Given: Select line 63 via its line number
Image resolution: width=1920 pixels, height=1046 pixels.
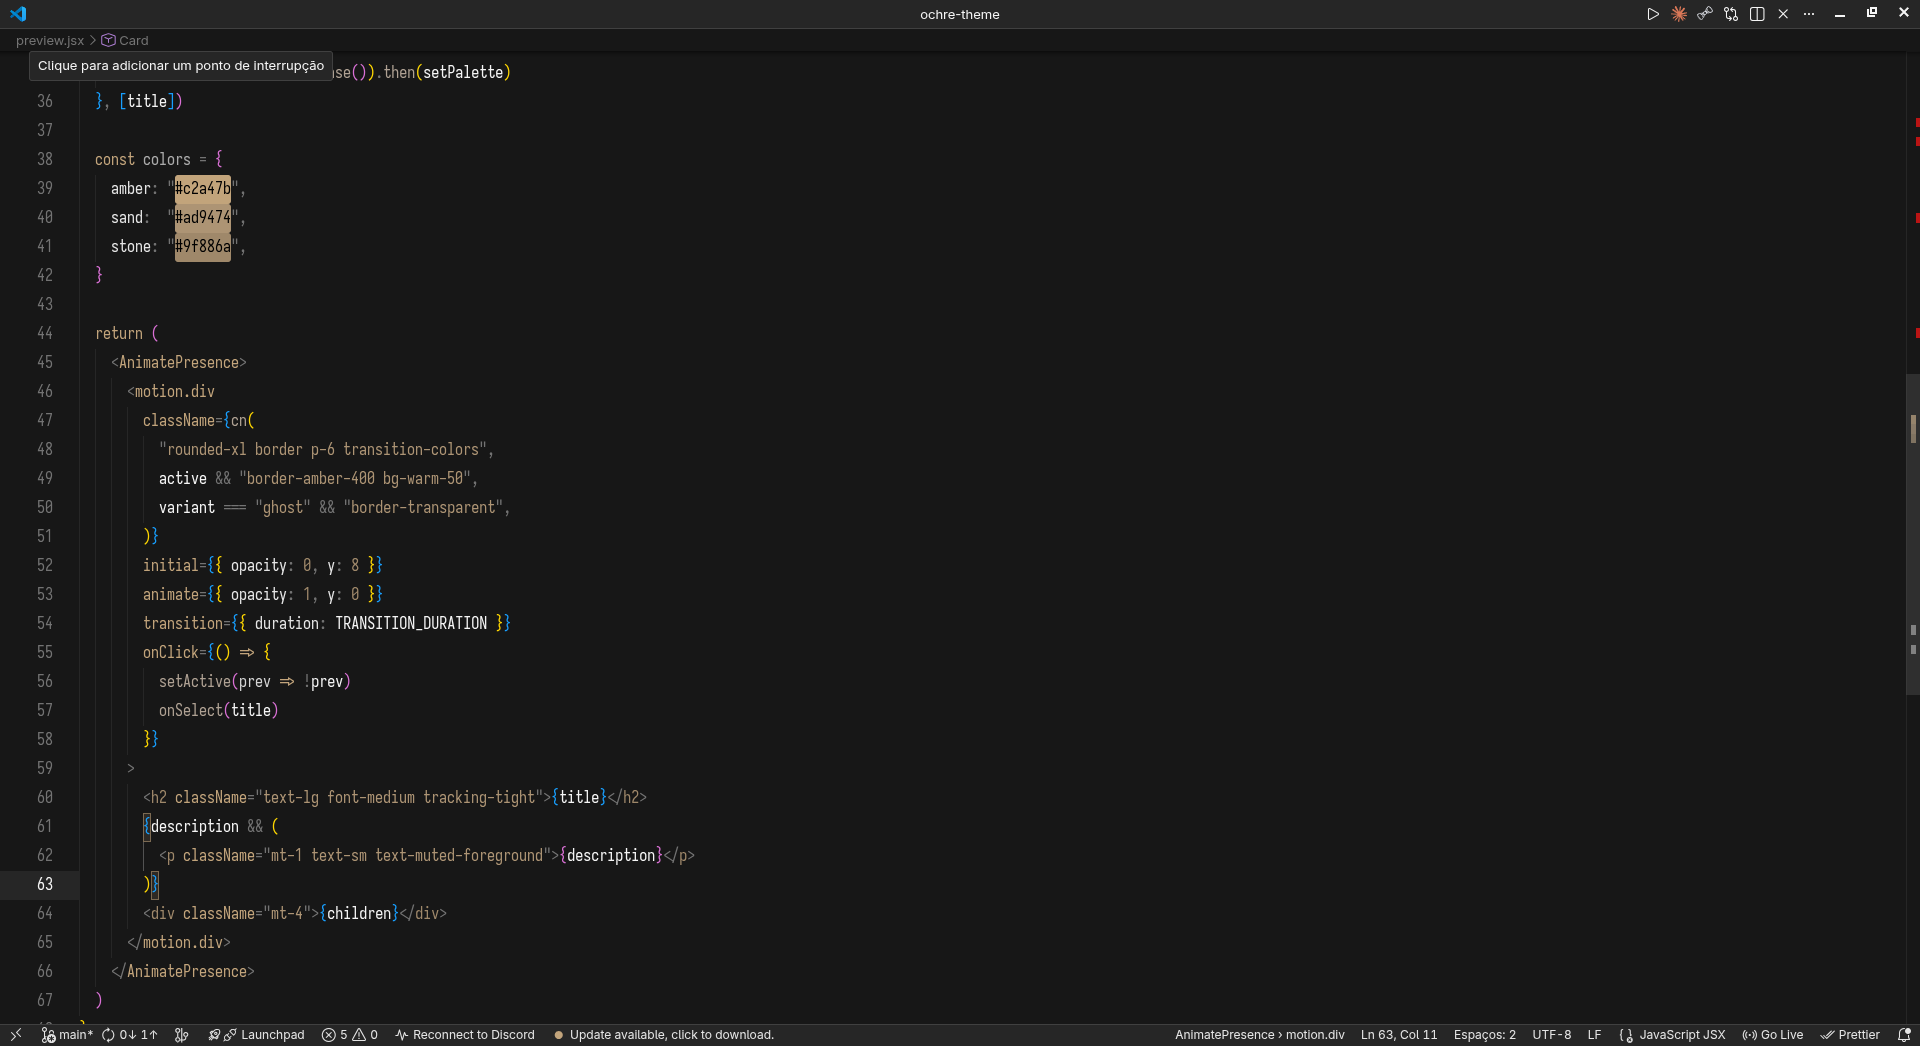Looking at the screenshot, I should [45, 884].
